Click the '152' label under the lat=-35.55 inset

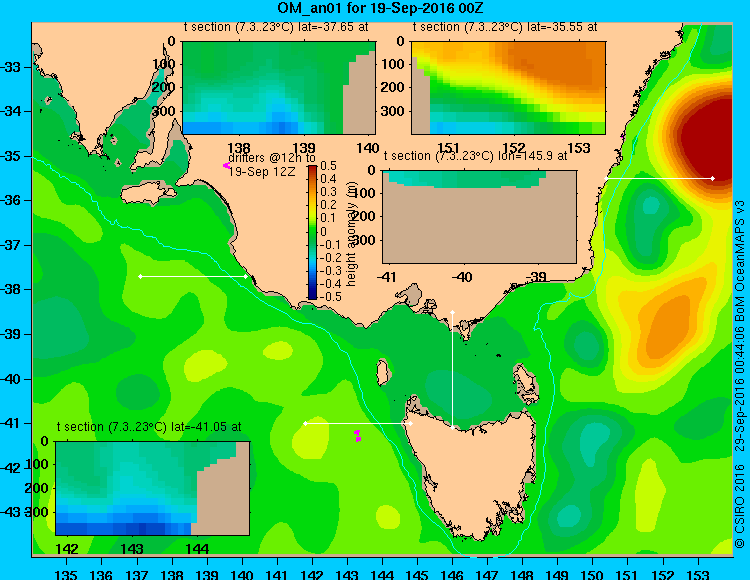pos(514,148)
